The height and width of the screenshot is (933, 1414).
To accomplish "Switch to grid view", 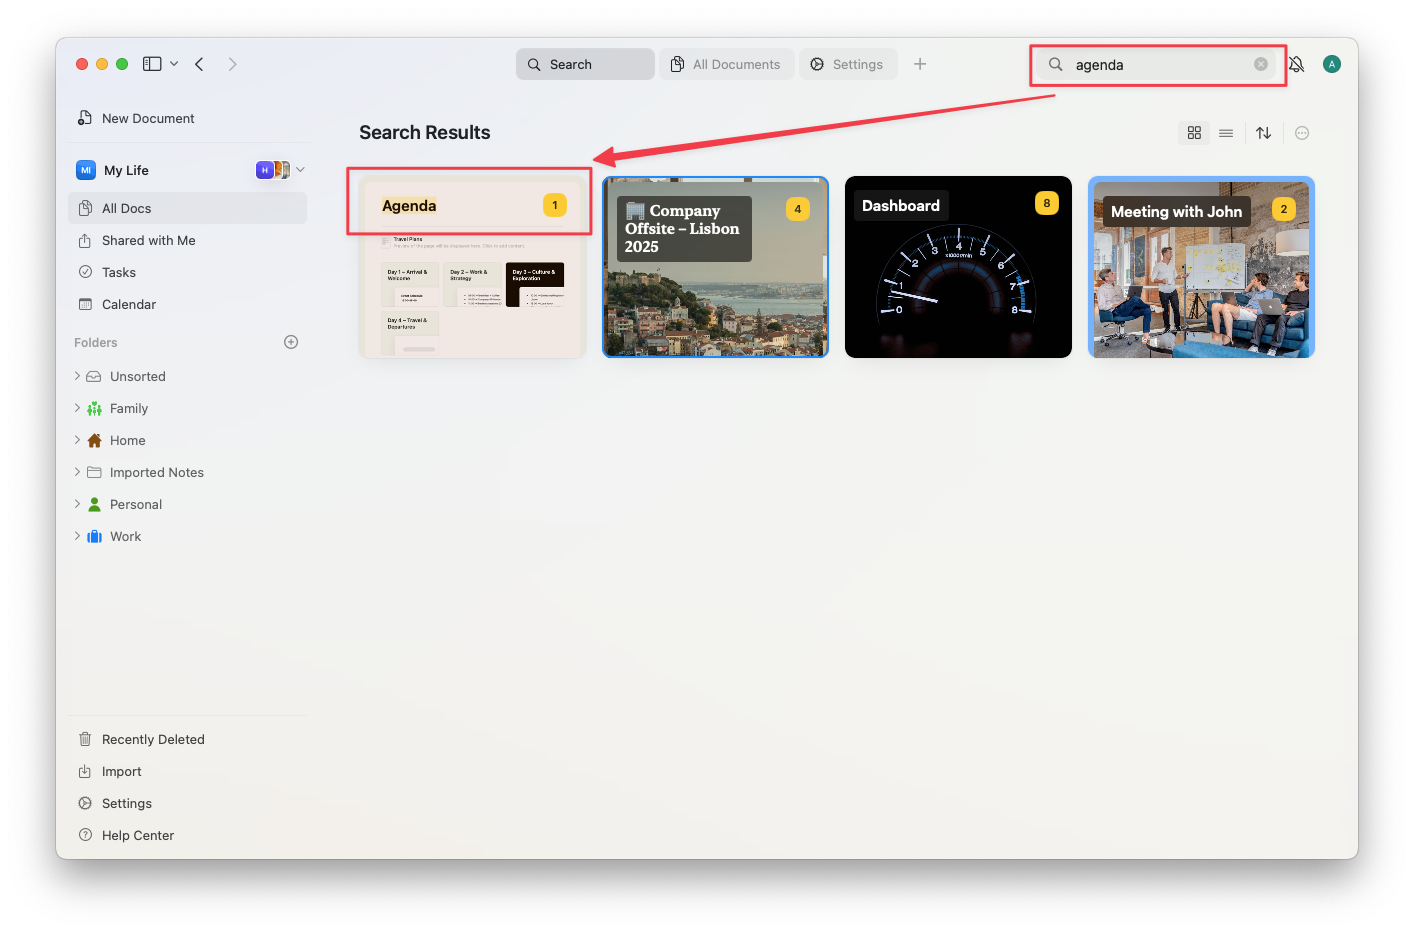I will pos(1194,133).
